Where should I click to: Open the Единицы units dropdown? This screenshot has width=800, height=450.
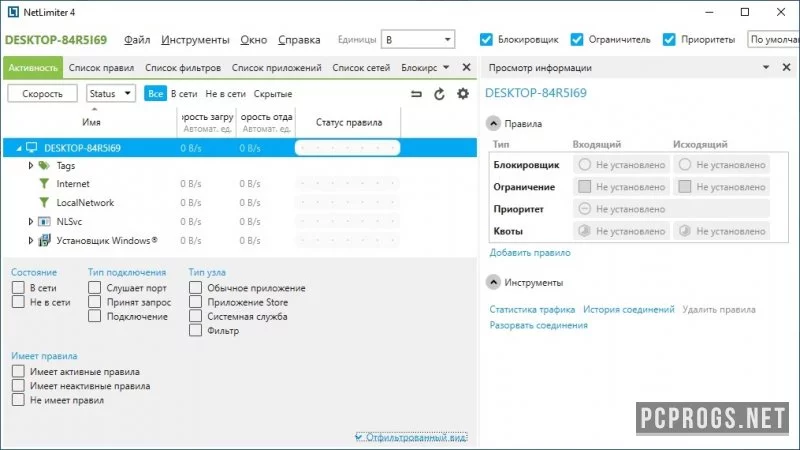click(x=418, y=39)
